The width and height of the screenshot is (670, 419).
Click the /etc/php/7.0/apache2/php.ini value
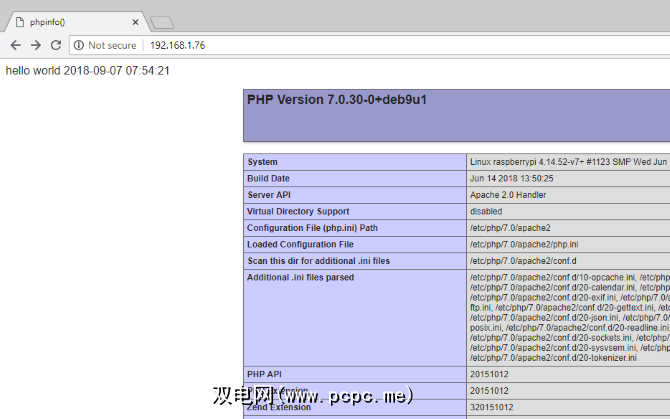524,244
